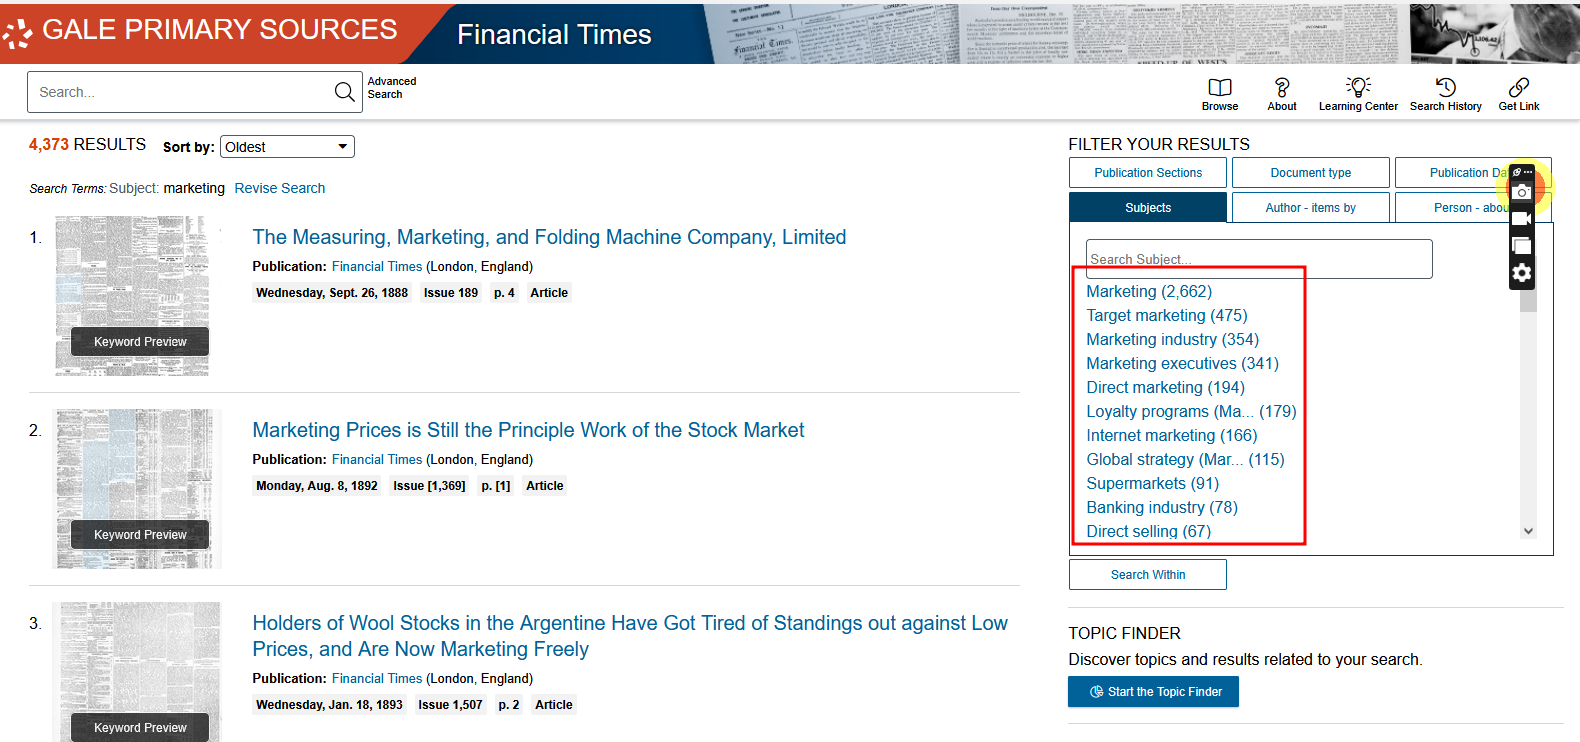Click the search magnifier icon

[344, 92]
